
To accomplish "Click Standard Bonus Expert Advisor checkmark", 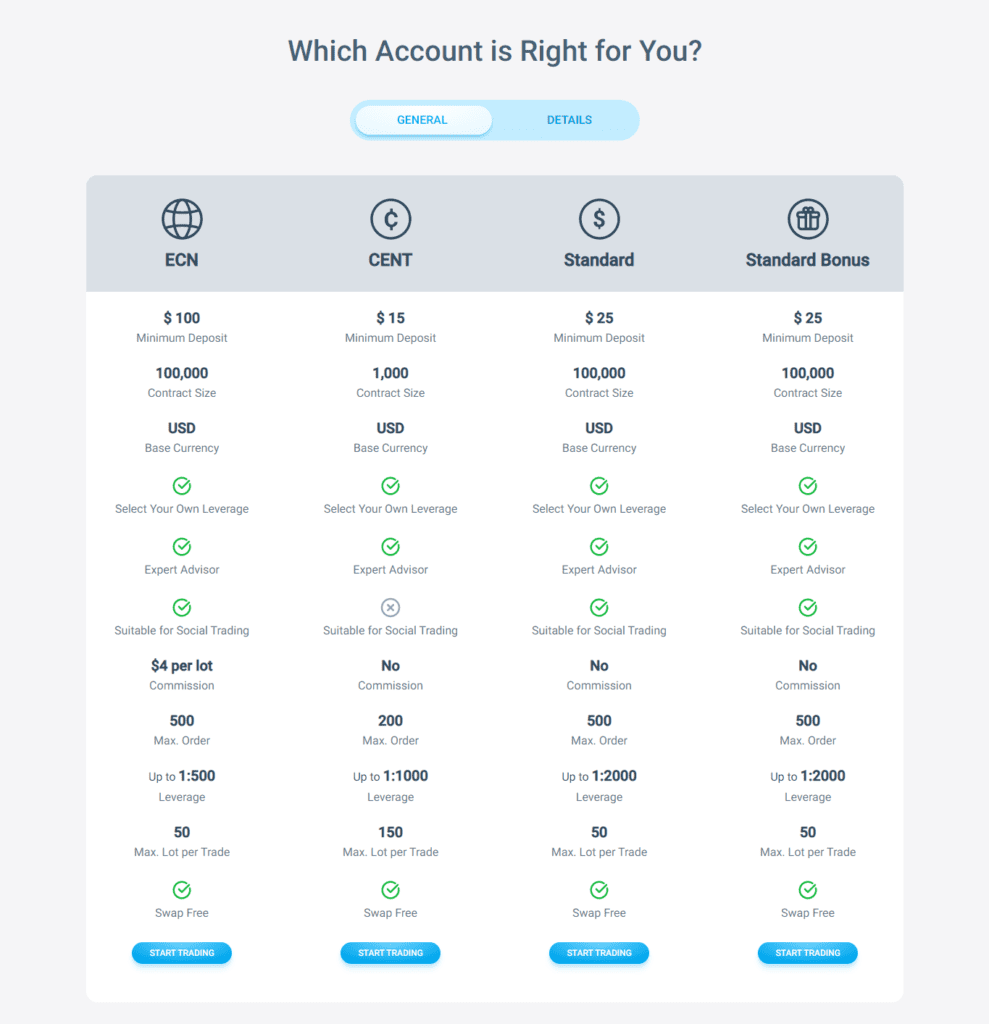I will click(808, 546).
